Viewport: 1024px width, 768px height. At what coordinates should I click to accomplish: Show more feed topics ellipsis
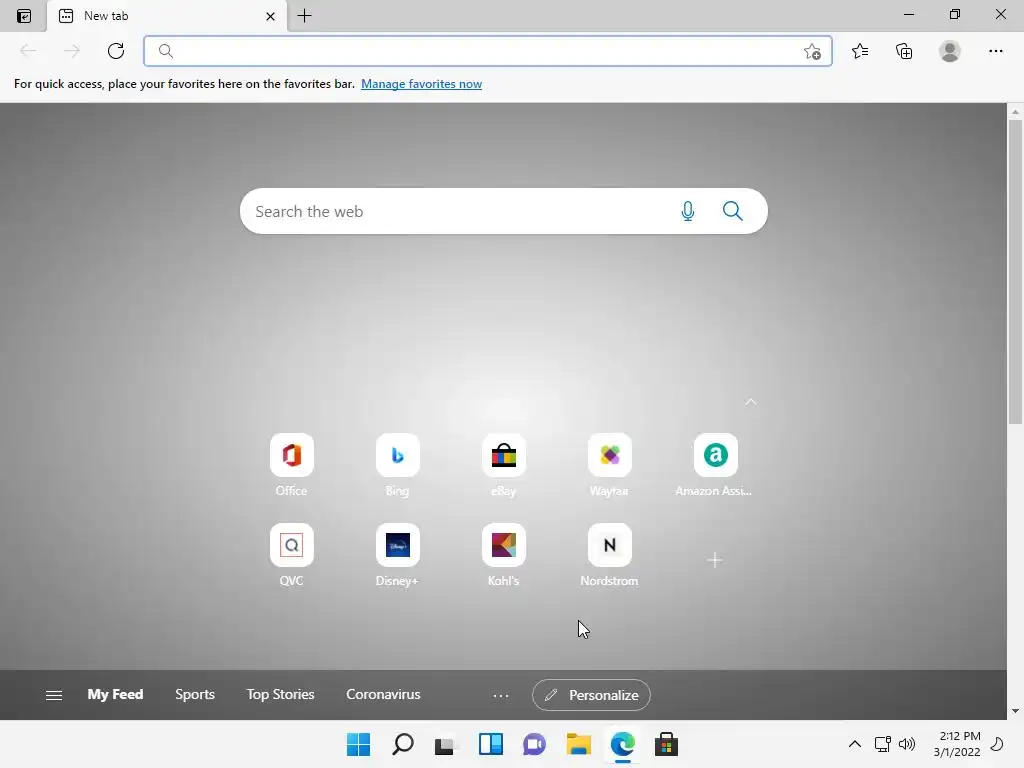click(501, 696)
